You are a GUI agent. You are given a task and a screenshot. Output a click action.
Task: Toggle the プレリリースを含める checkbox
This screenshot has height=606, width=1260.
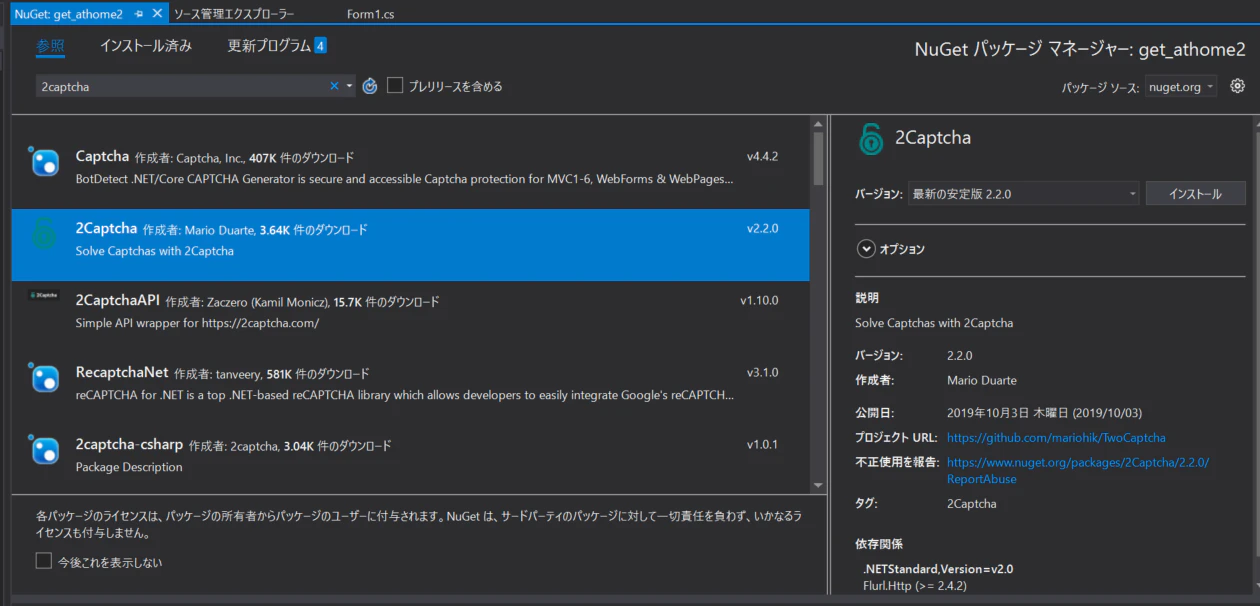(x=395, y=86)
